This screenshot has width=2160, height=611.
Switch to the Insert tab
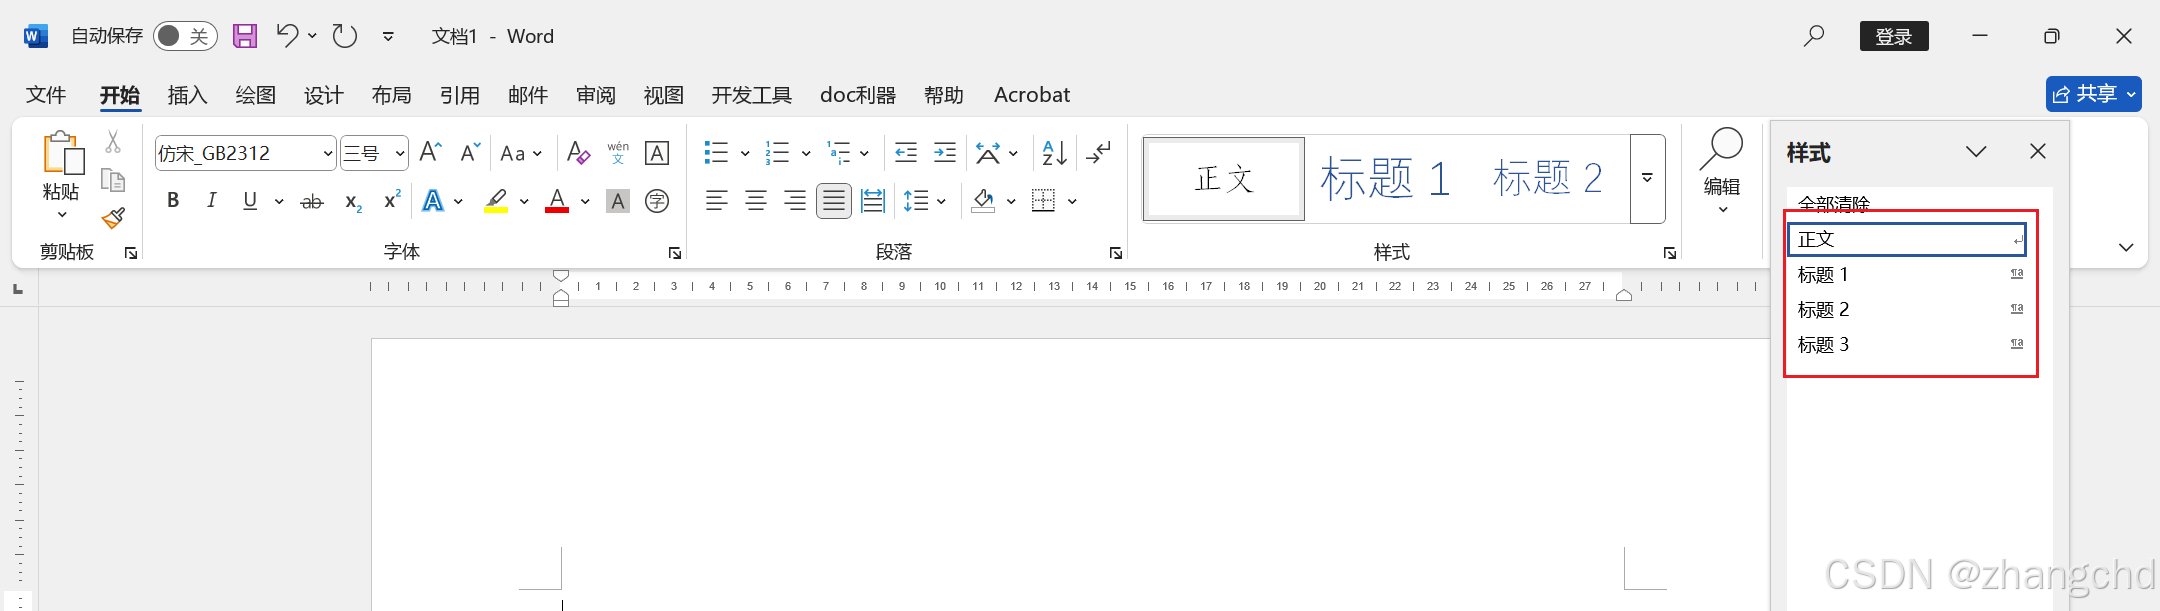188,95
